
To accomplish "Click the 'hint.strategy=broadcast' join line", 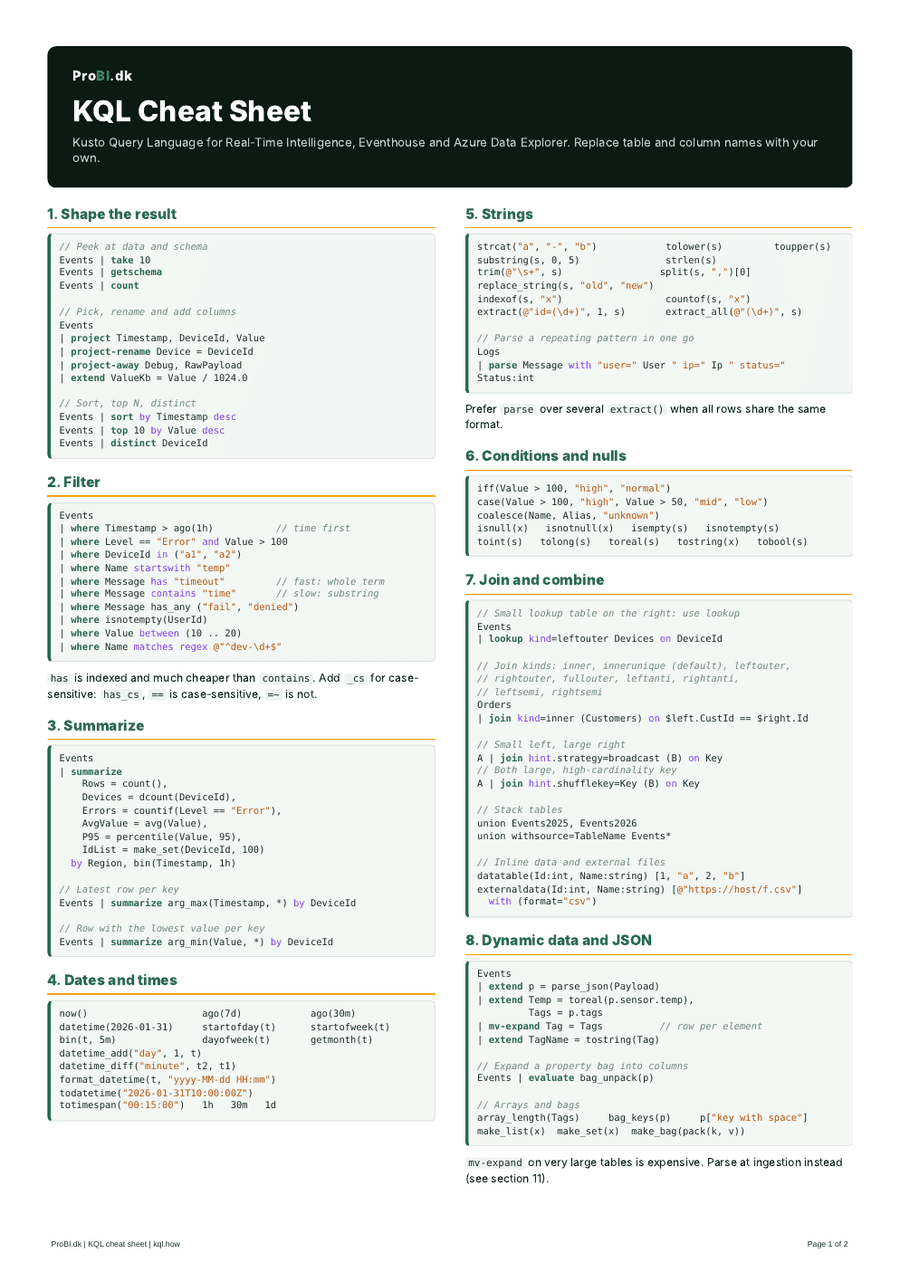I will 600,758.
